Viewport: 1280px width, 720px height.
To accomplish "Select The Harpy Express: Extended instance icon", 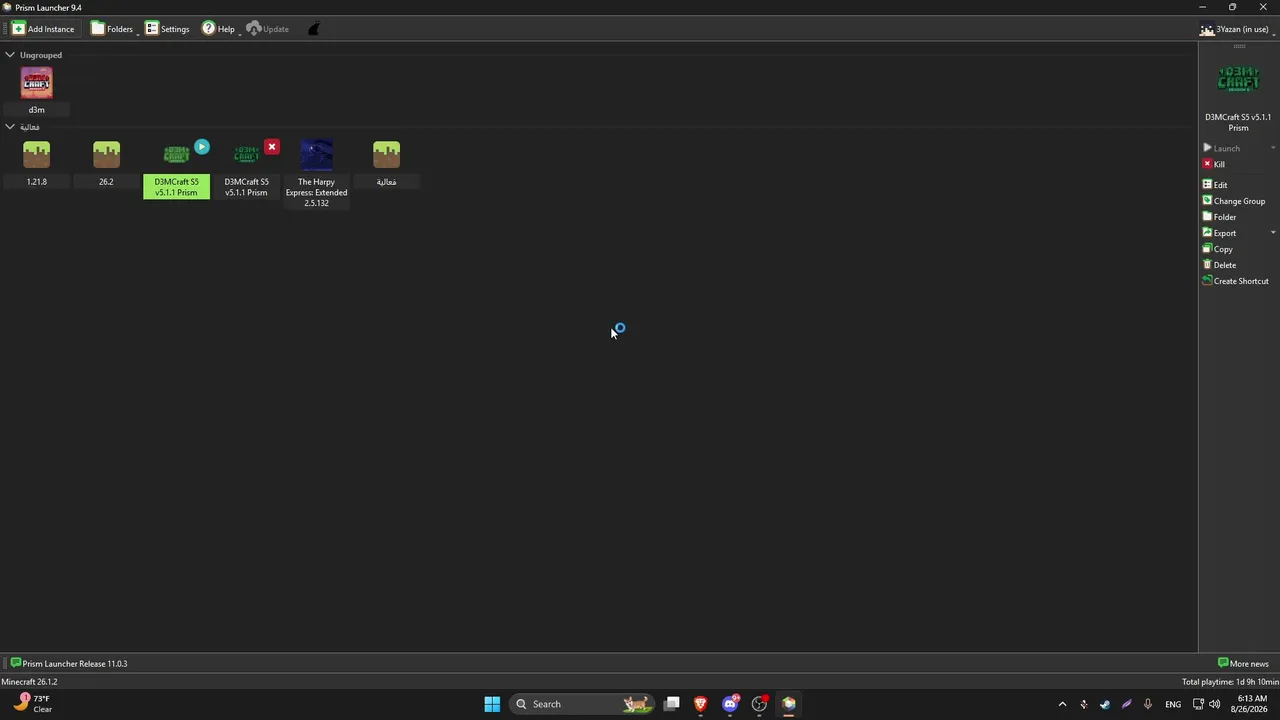I will click(x=317, y=155).
